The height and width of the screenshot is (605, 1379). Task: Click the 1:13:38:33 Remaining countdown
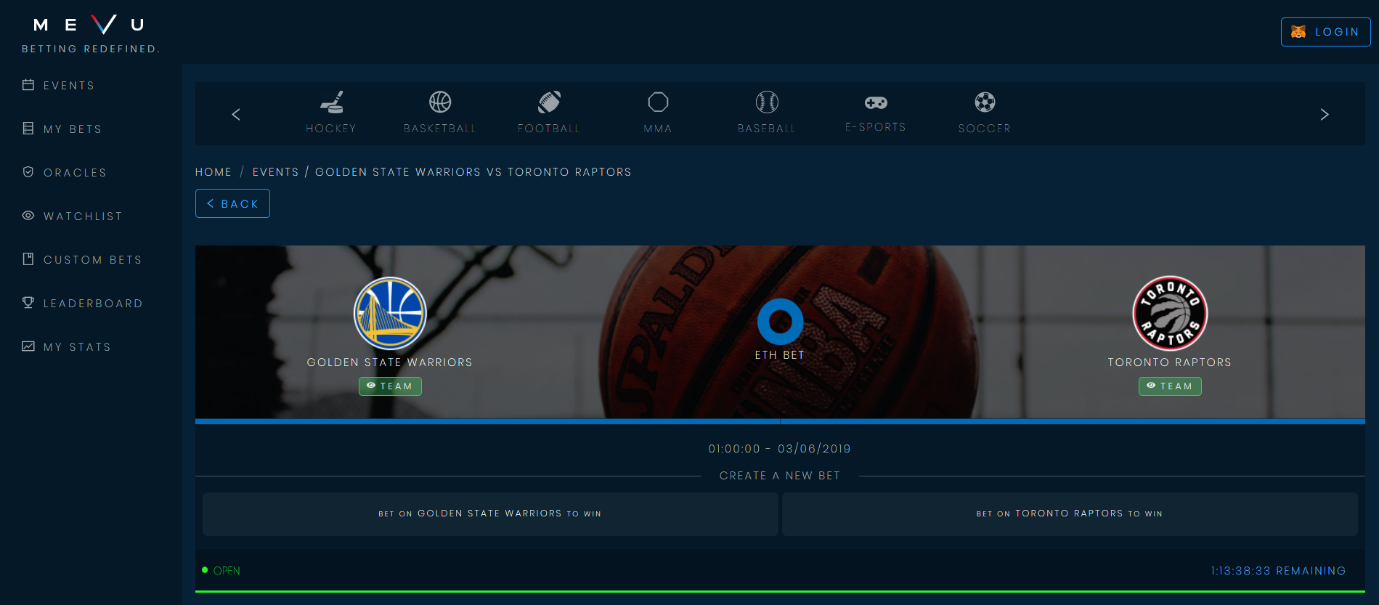(x=1278, y=571)
